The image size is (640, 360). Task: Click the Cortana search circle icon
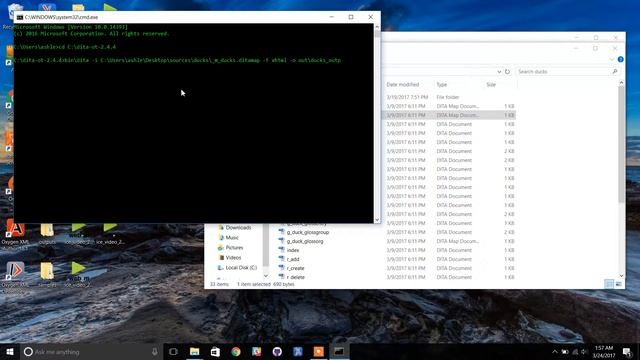28,351
